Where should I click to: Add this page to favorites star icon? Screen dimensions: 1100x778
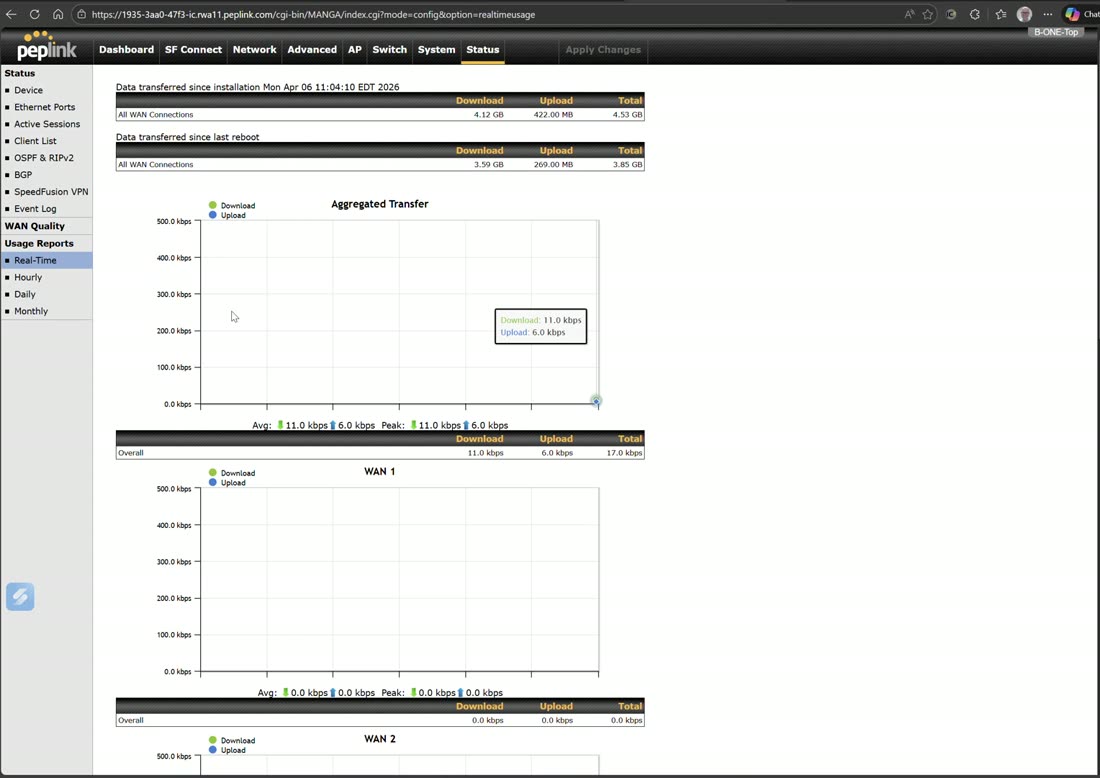tap(928, 14)
